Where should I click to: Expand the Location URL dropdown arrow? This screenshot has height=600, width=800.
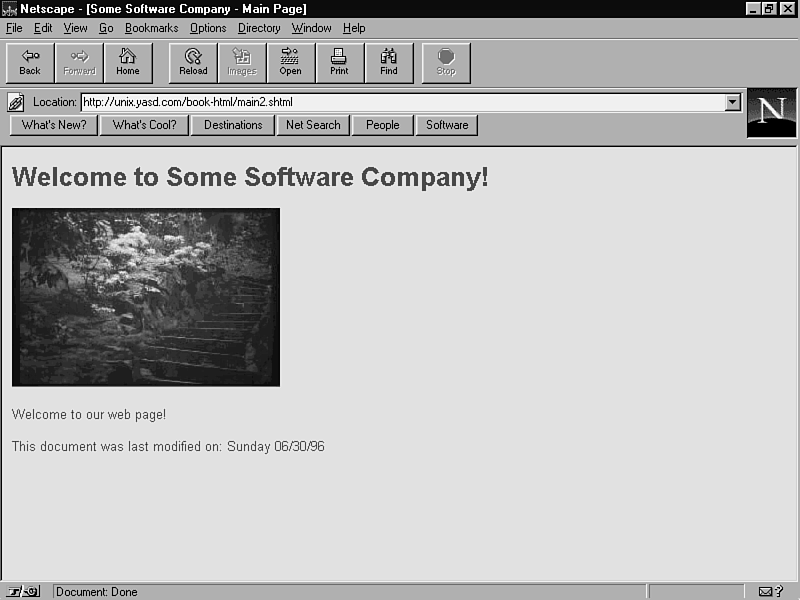tap(732, 102)
